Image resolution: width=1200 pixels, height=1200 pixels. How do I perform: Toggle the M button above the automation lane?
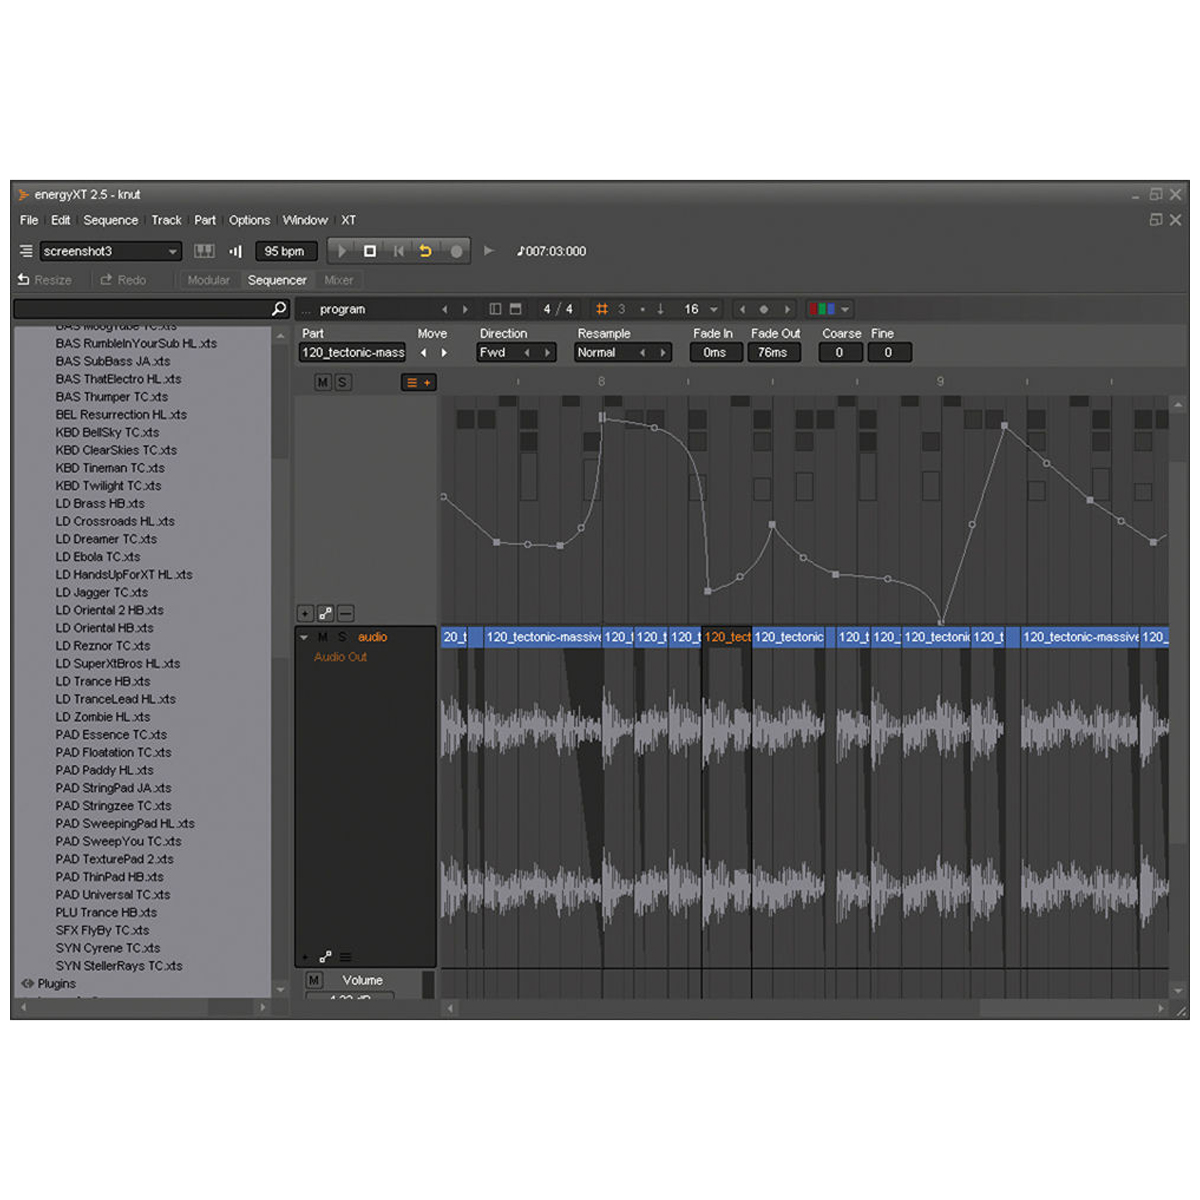(x=324, y=382)
